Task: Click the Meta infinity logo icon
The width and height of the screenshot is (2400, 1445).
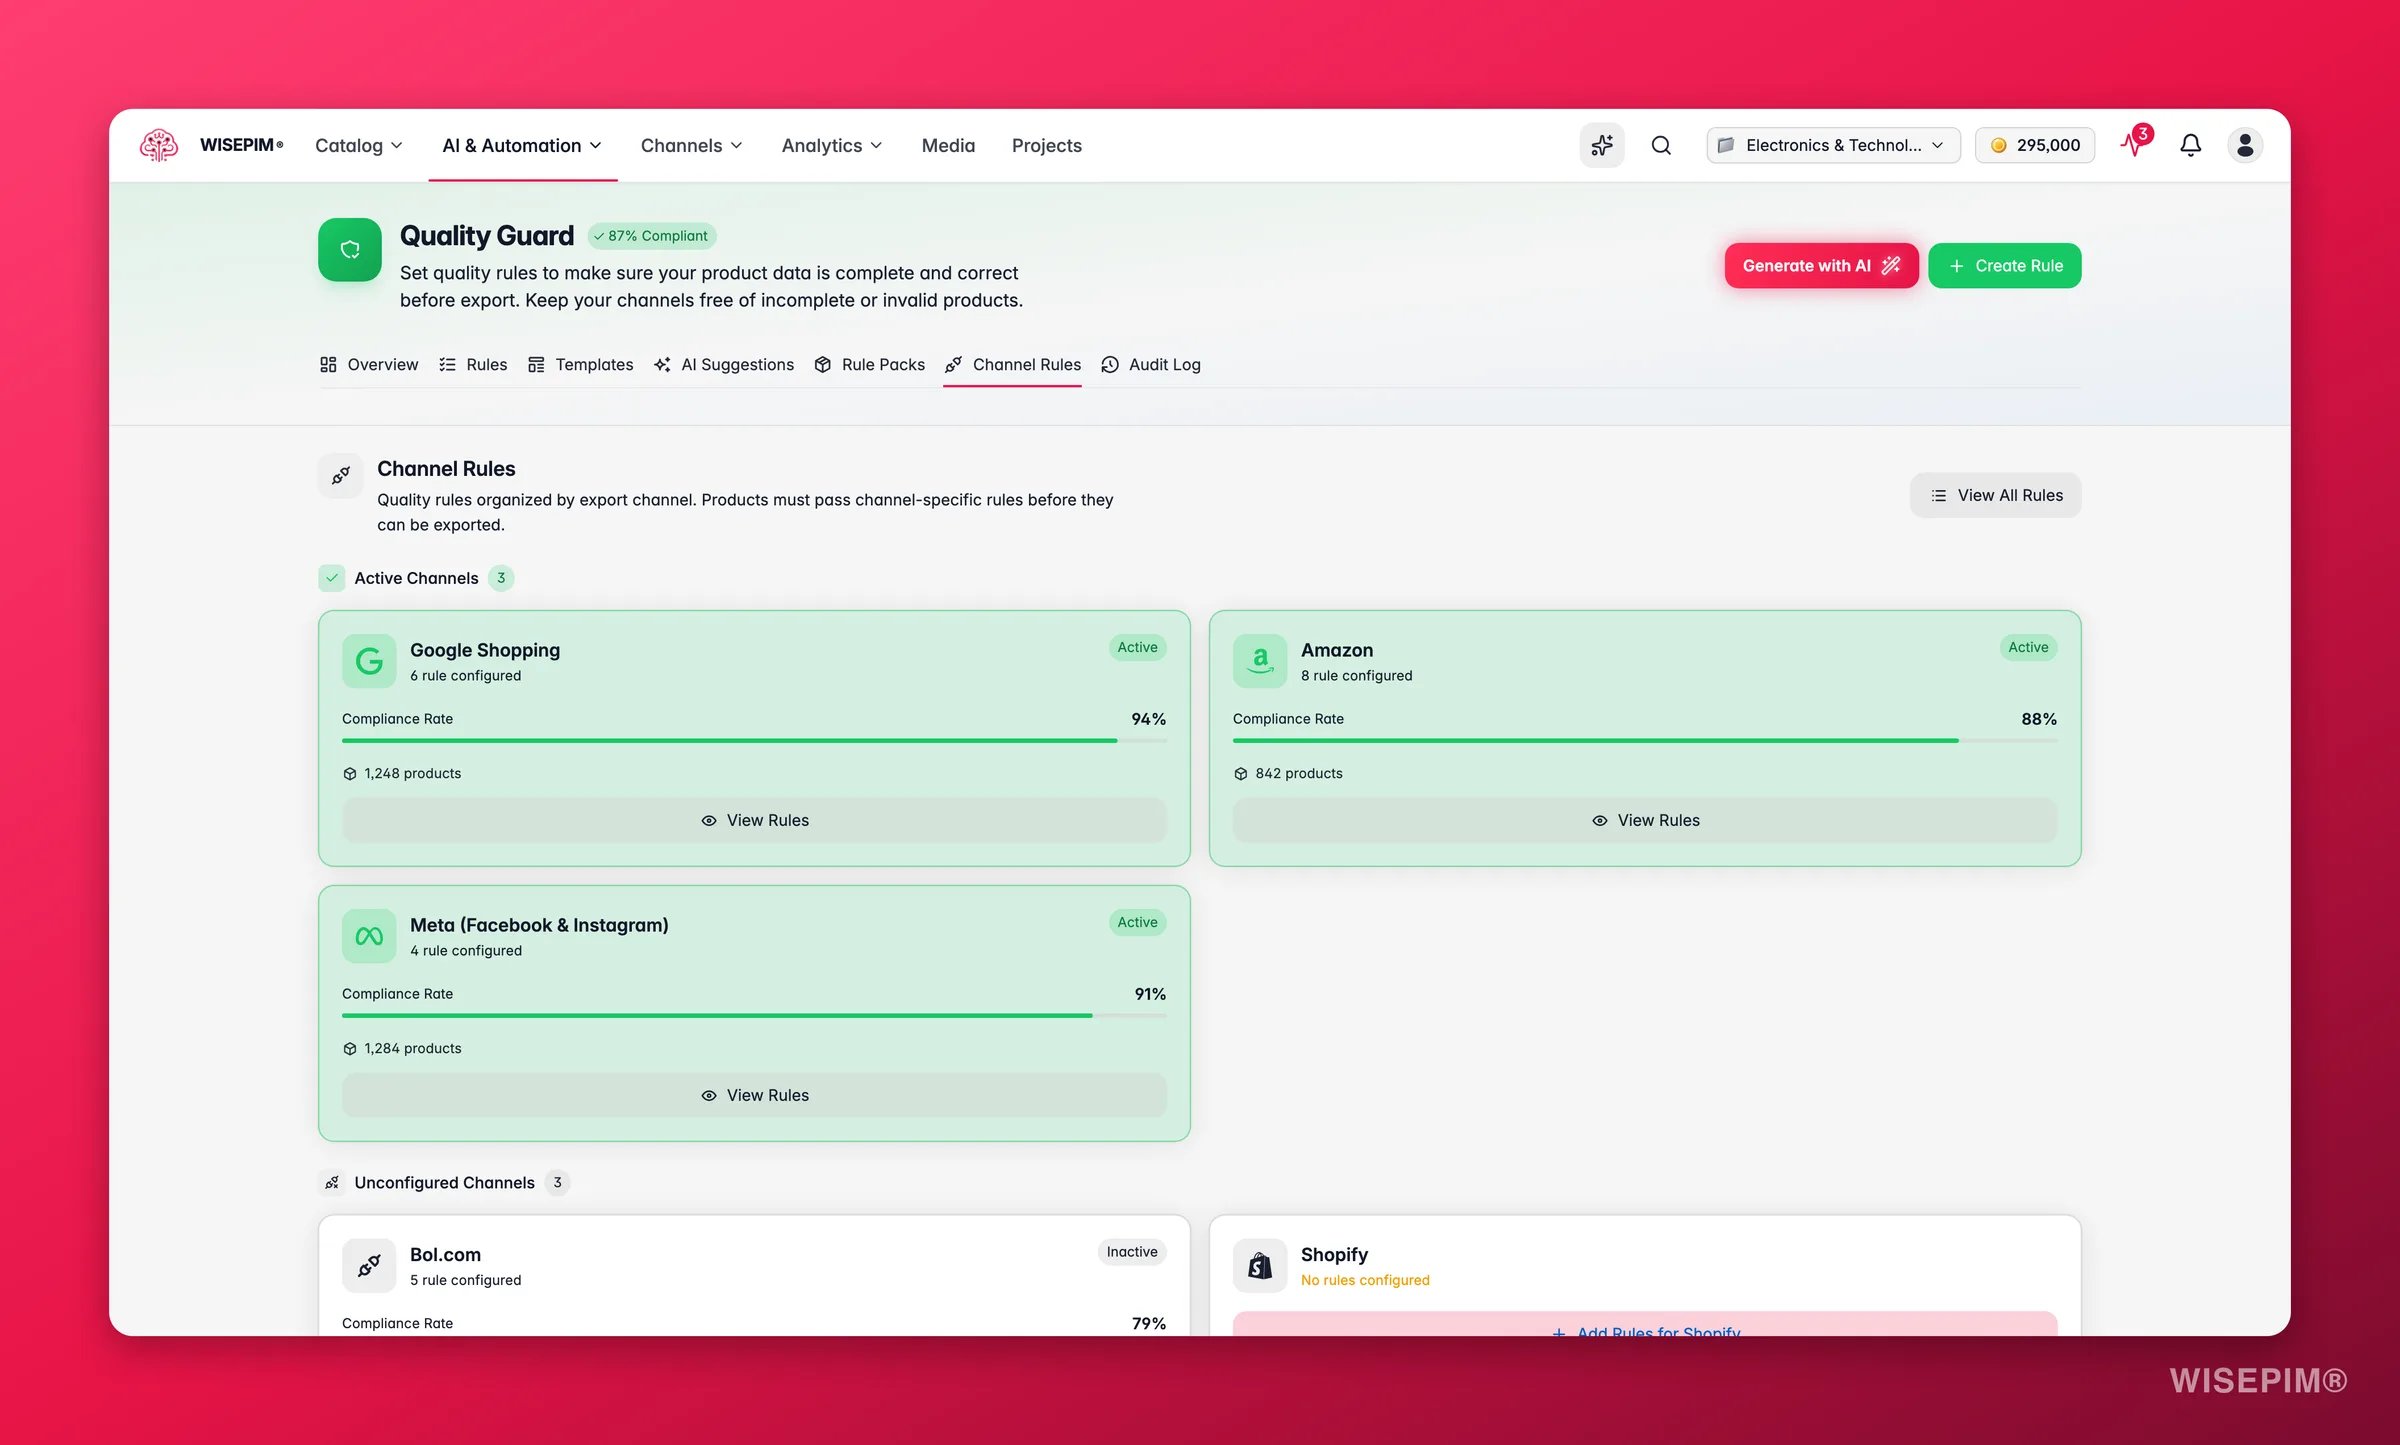Action: click(369, 936)
